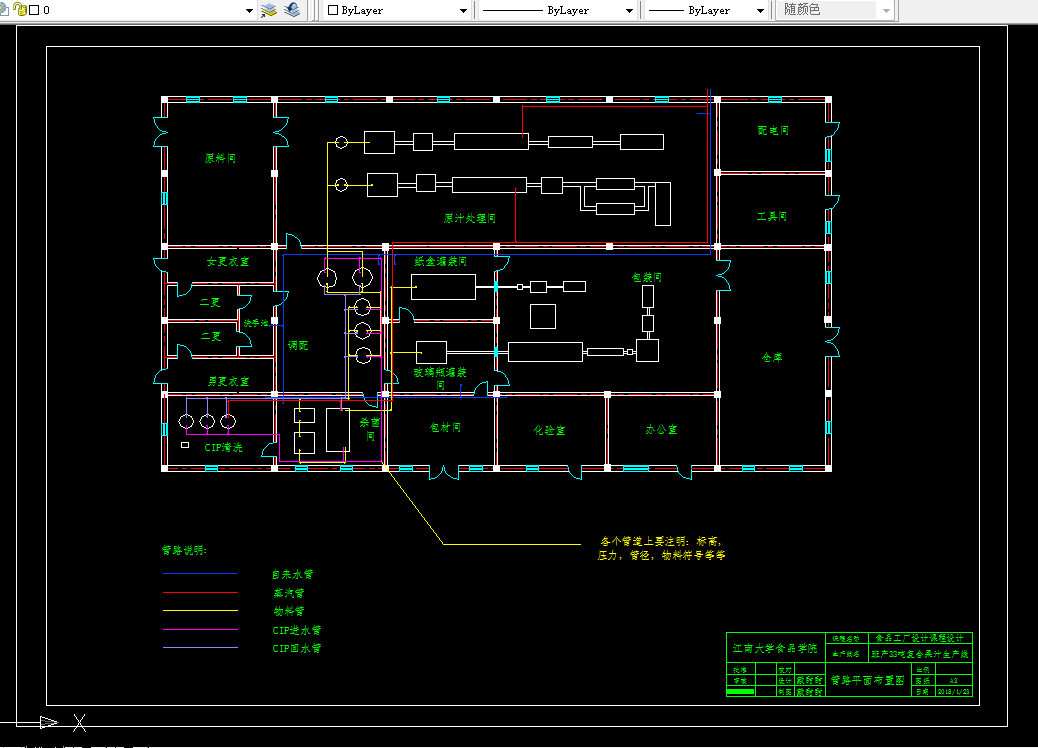Select the 配电间 room label
The width and height of the screenshot is (1038, 748).
[773, 130]
